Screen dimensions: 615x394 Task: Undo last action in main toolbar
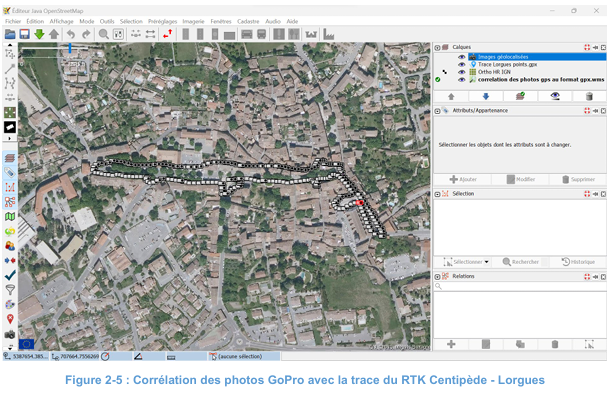pos(71,34)
